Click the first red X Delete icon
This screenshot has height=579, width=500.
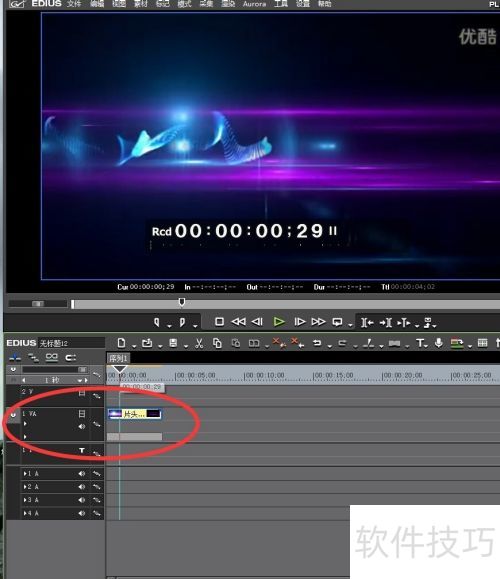coord(278,342)
